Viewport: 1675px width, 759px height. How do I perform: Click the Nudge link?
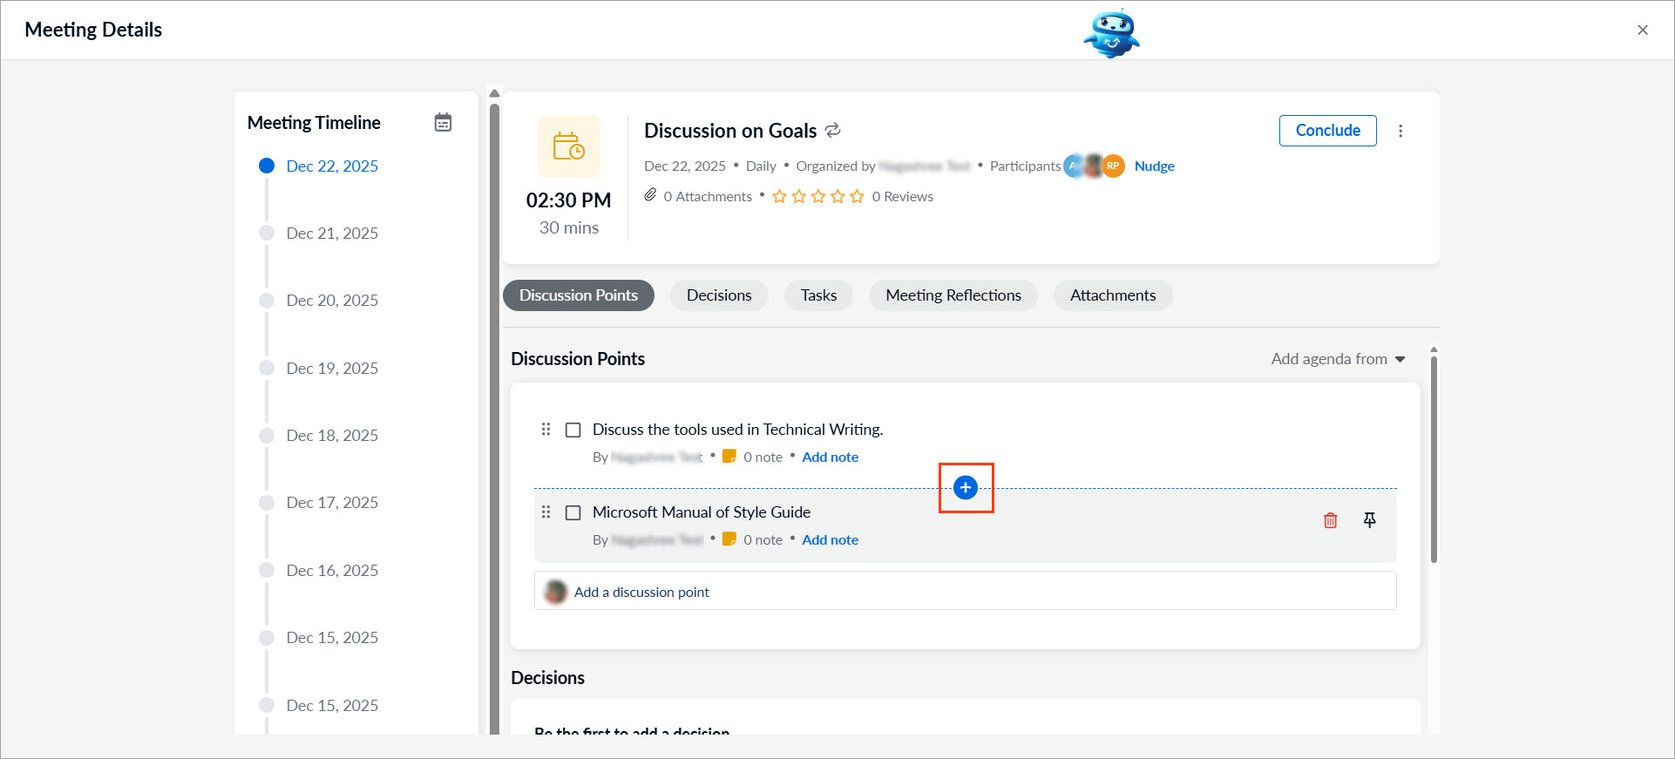point(1154,166)
